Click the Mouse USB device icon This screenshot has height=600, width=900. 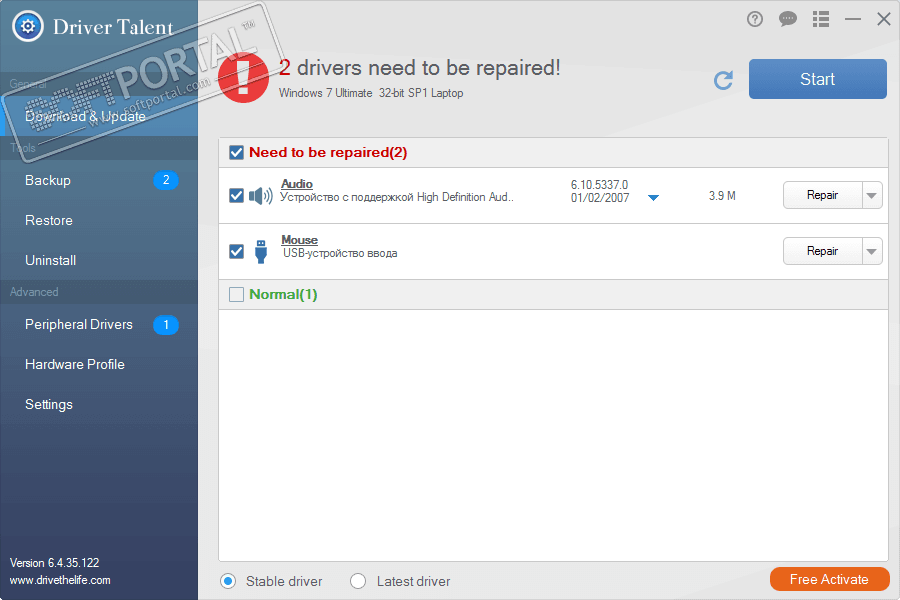(261, 251)
